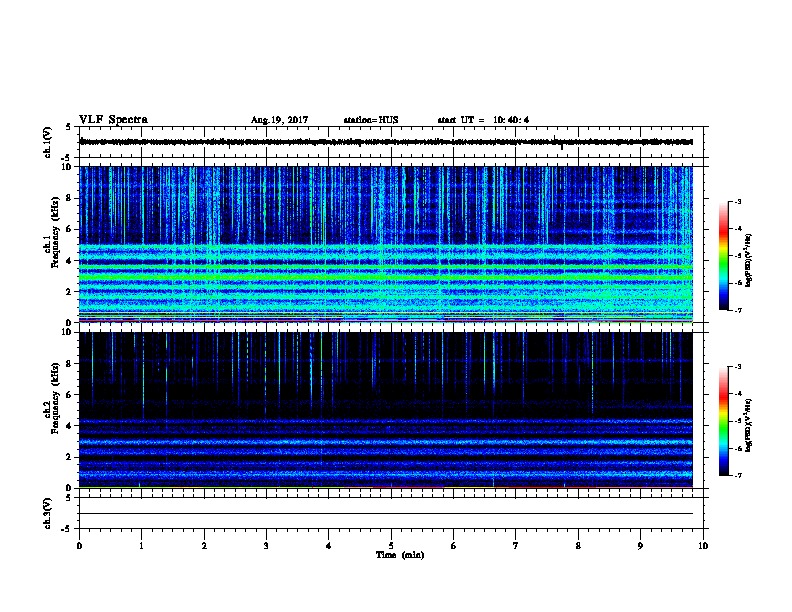Click '-3' label on ch.1 color scale
792x612 pixels.
737,201
